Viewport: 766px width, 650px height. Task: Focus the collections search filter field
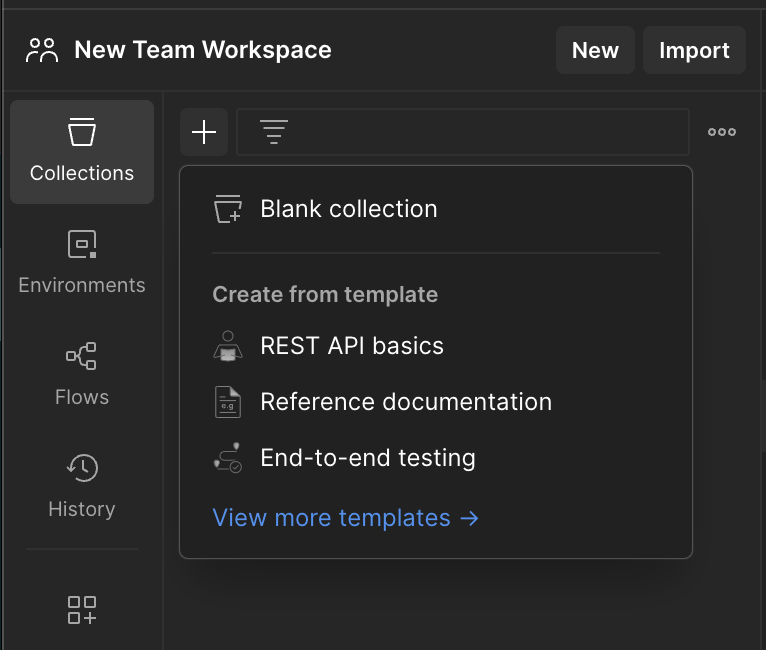click(x=463, y=132)
